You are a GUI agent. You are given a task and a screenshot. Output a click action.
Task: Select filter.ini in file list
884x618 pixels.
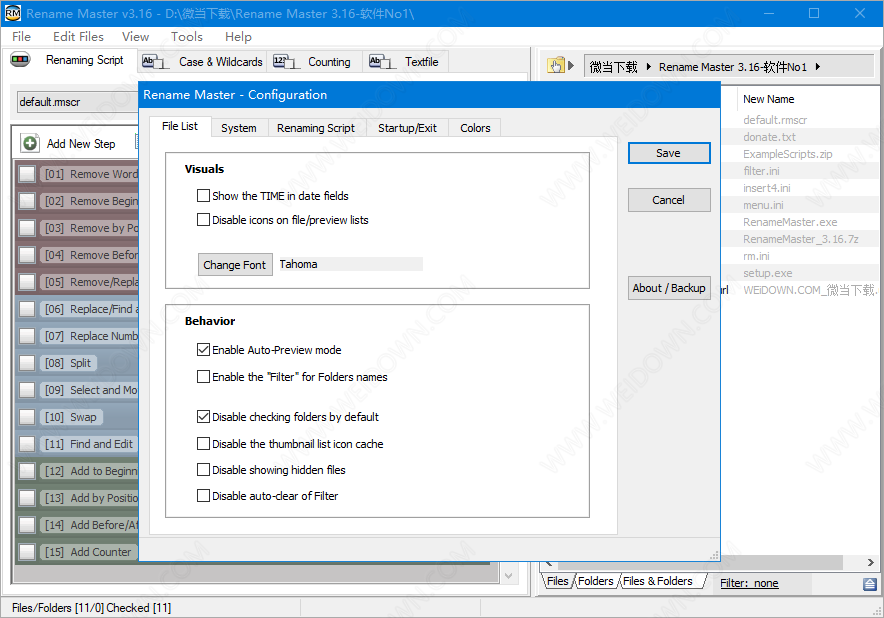(x=761, y=170)
